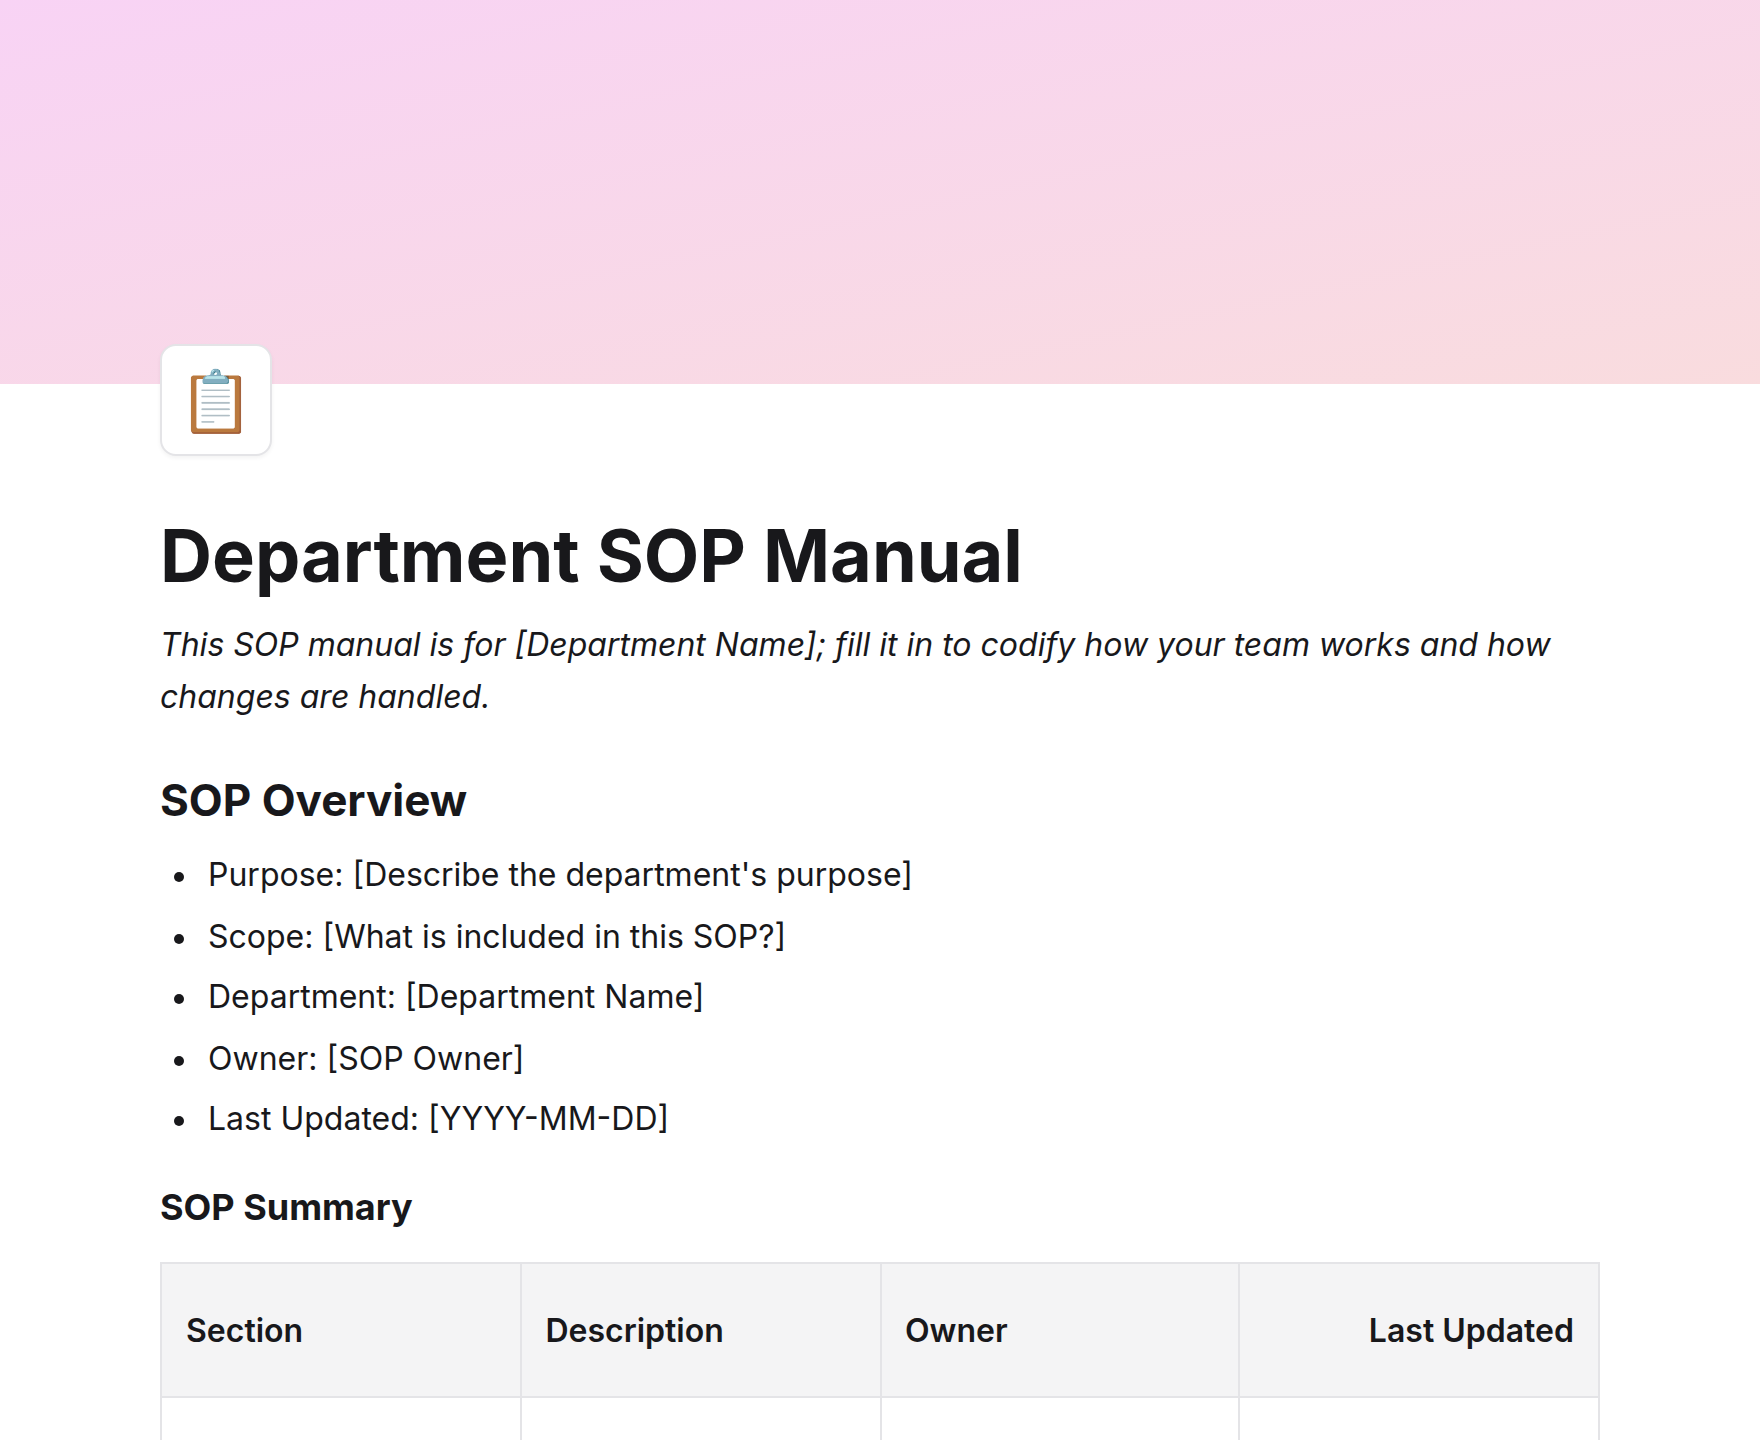Click the Section column header

tap(341, 1330)
